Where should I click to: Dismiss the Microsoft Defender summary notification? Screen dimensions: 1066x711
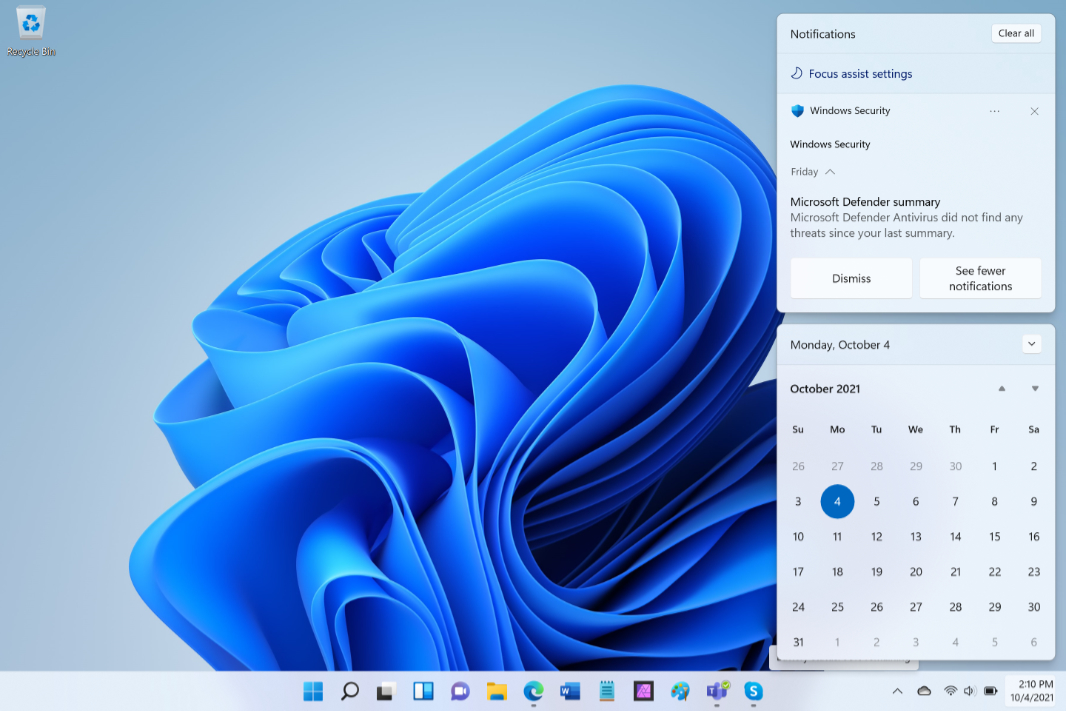click(851, 278)
